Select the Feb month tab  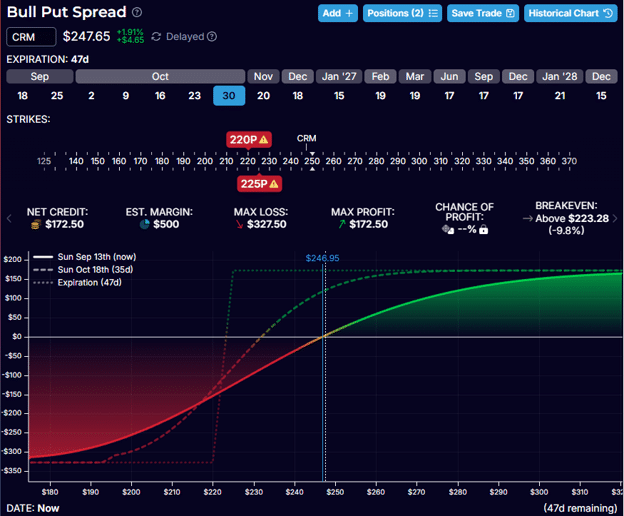click(380, 76)
